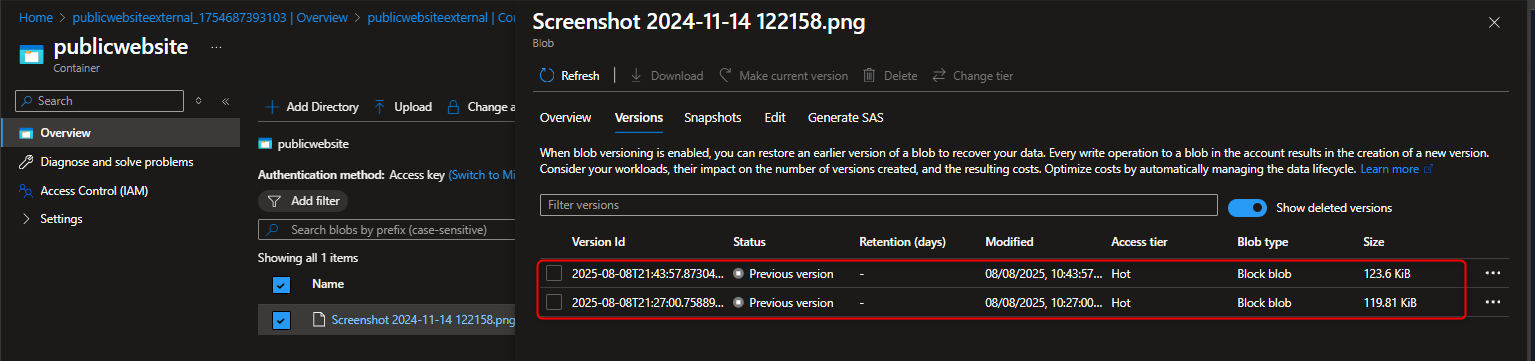Open the ellipsis menu beside publicwebsite title
This screenshot has width=1535, height=361.
[217, 47]
